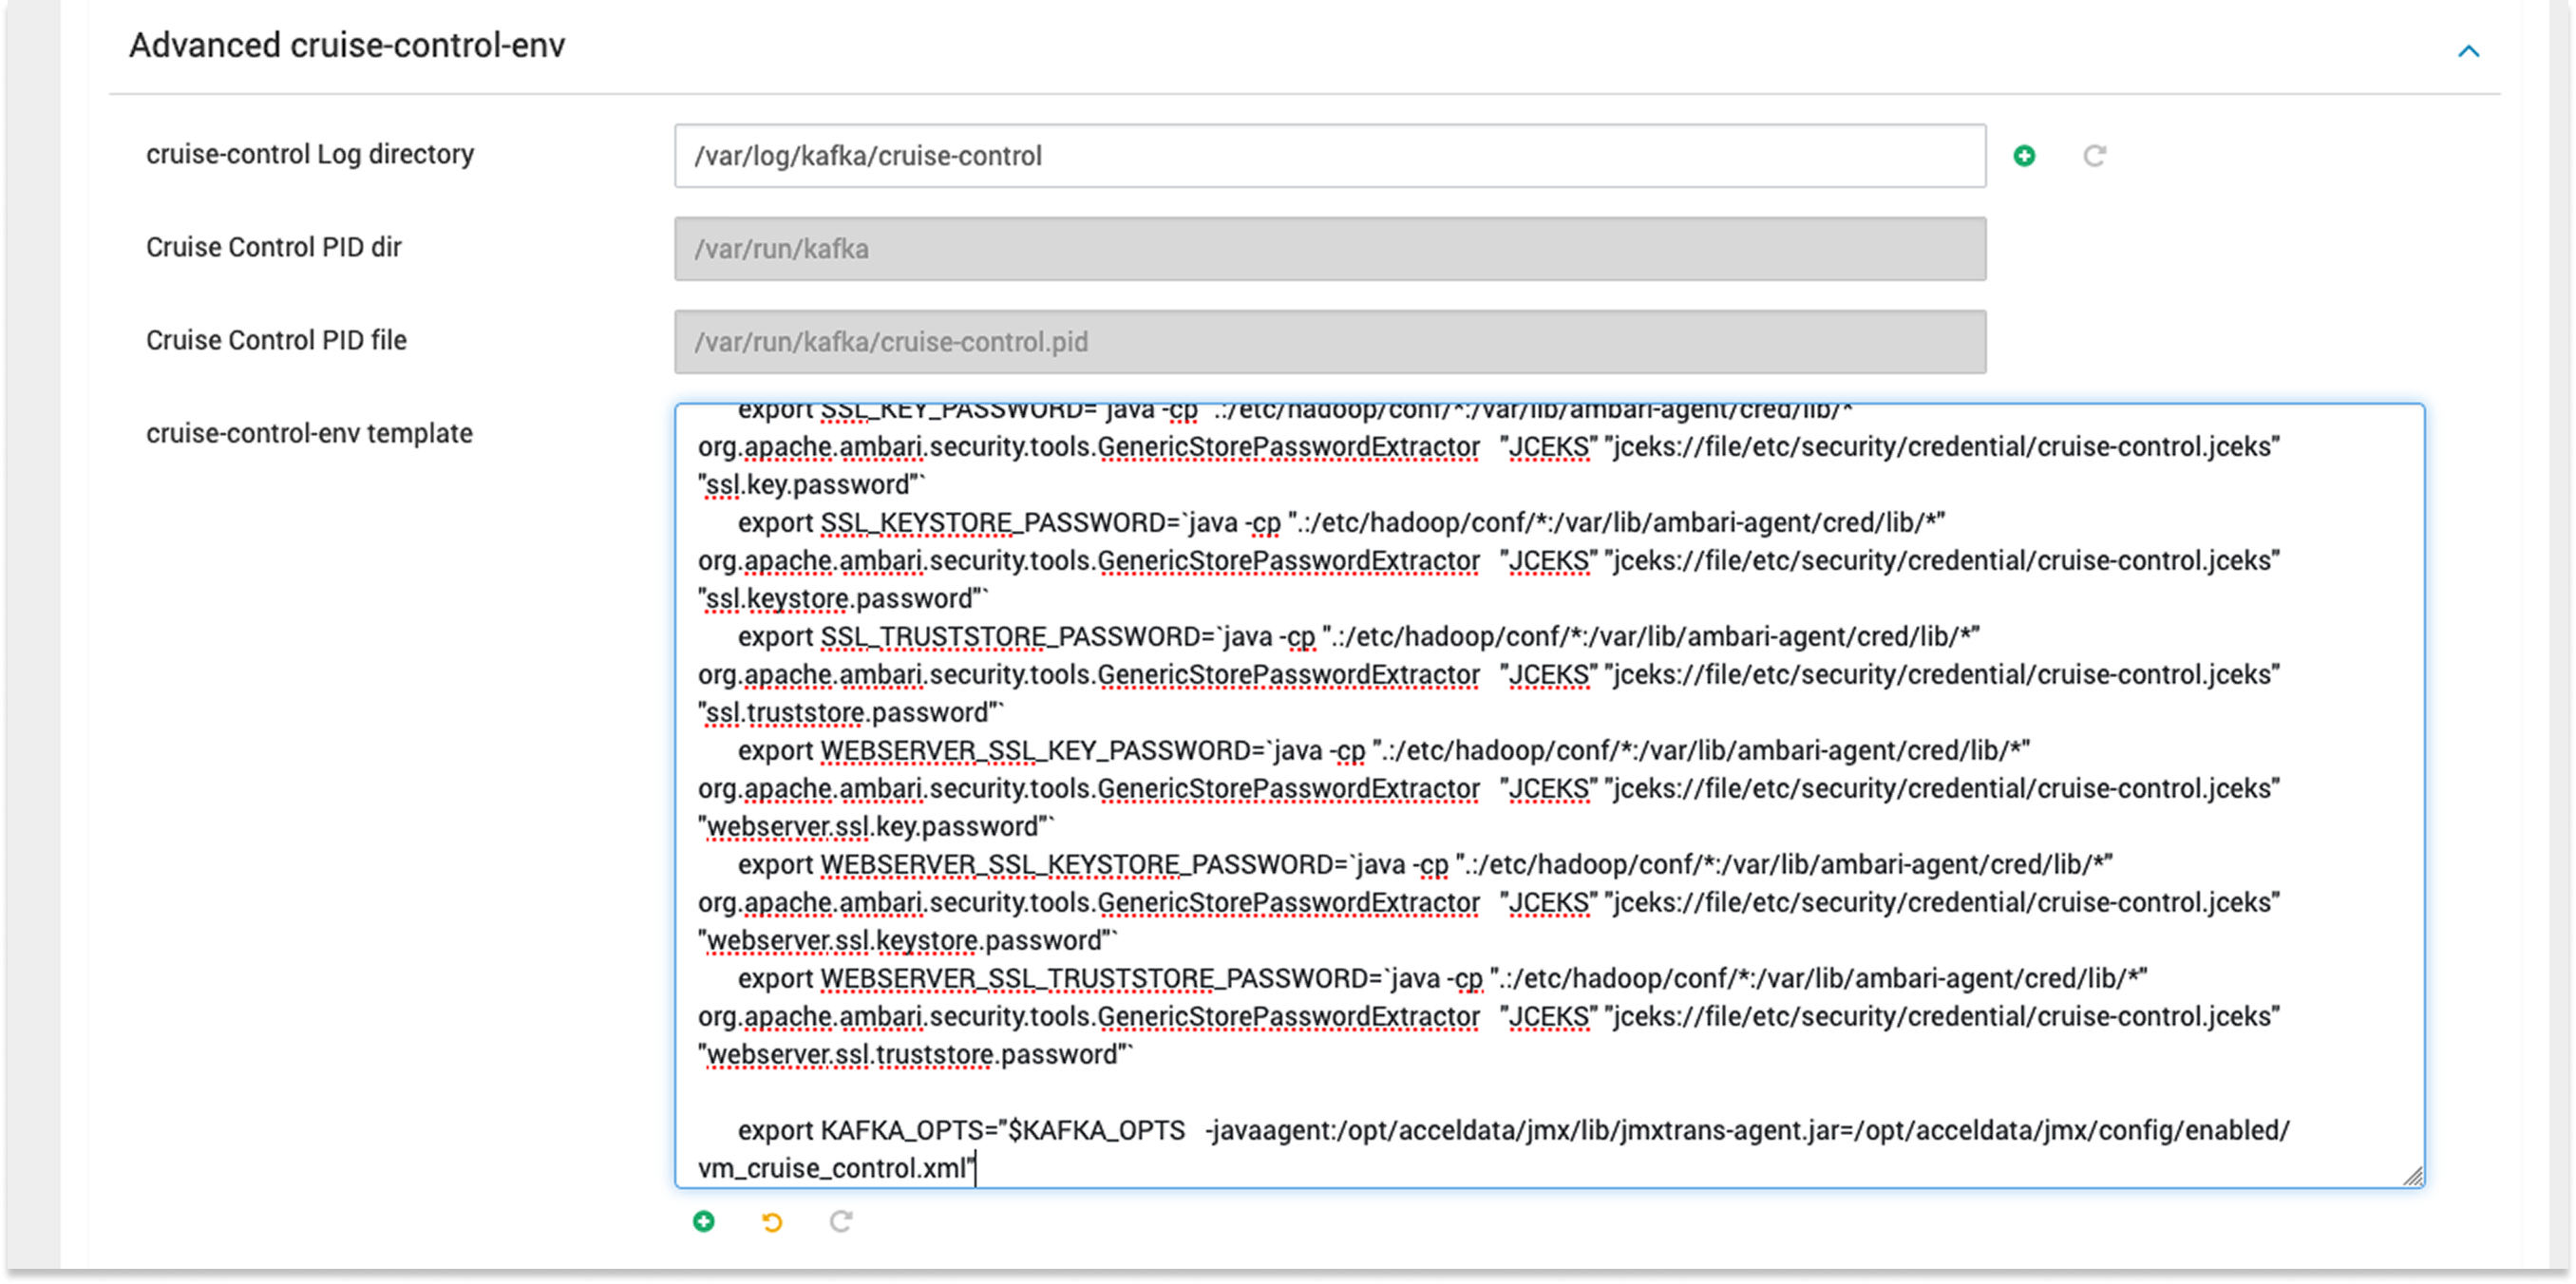Image resolution: width=2576 pixels, height=1284 pixels.
Task: Place cursor on SSL_TRUSTSTORE_PASSWORD in template
Action: click(1017, 637)
